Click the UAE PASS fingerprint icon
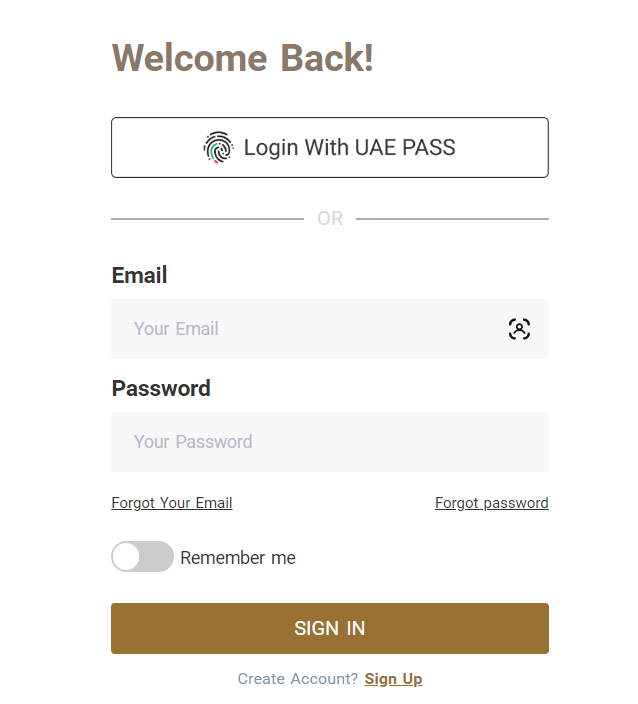Viewport: 638px width, 704px height. tap(218, 148)
